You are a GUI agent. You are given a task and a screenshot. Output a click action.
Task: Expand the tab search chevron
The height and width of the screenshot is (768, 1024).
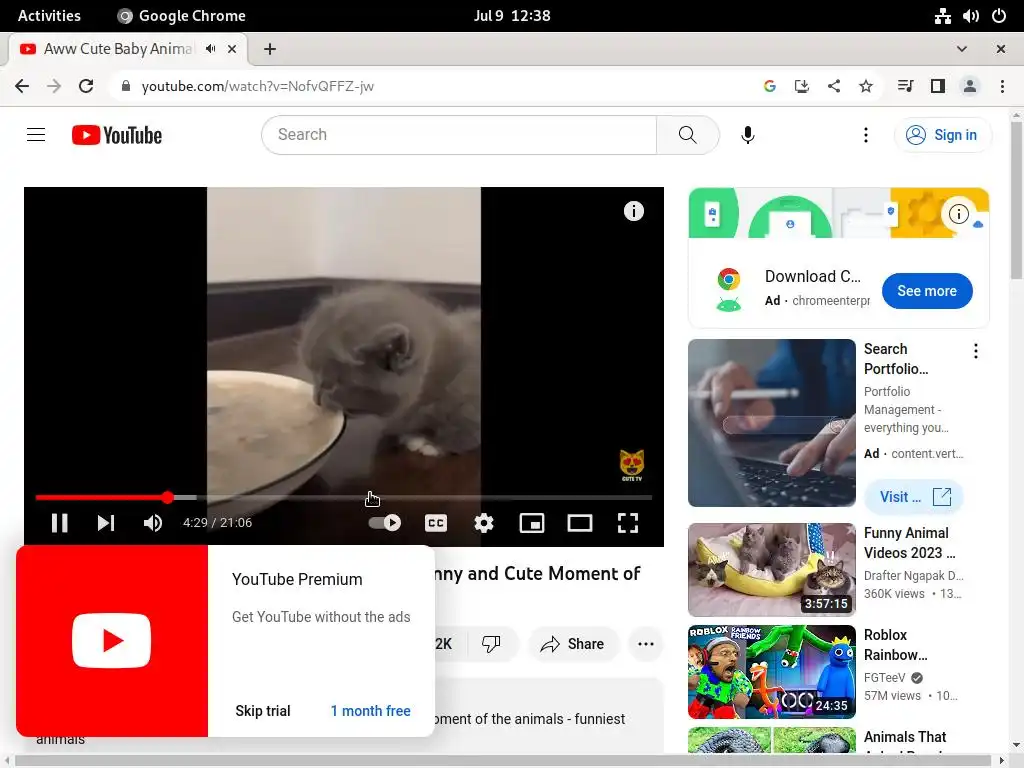(961, 49)
